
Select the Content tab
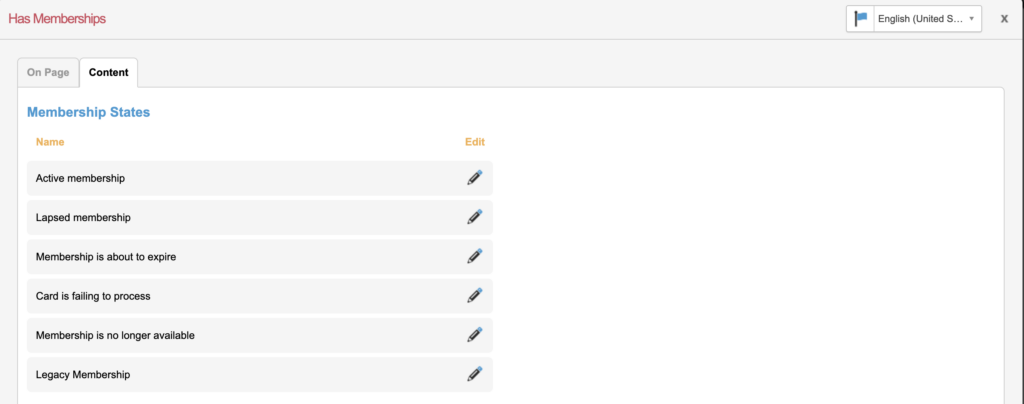click(x=108, y=73)
